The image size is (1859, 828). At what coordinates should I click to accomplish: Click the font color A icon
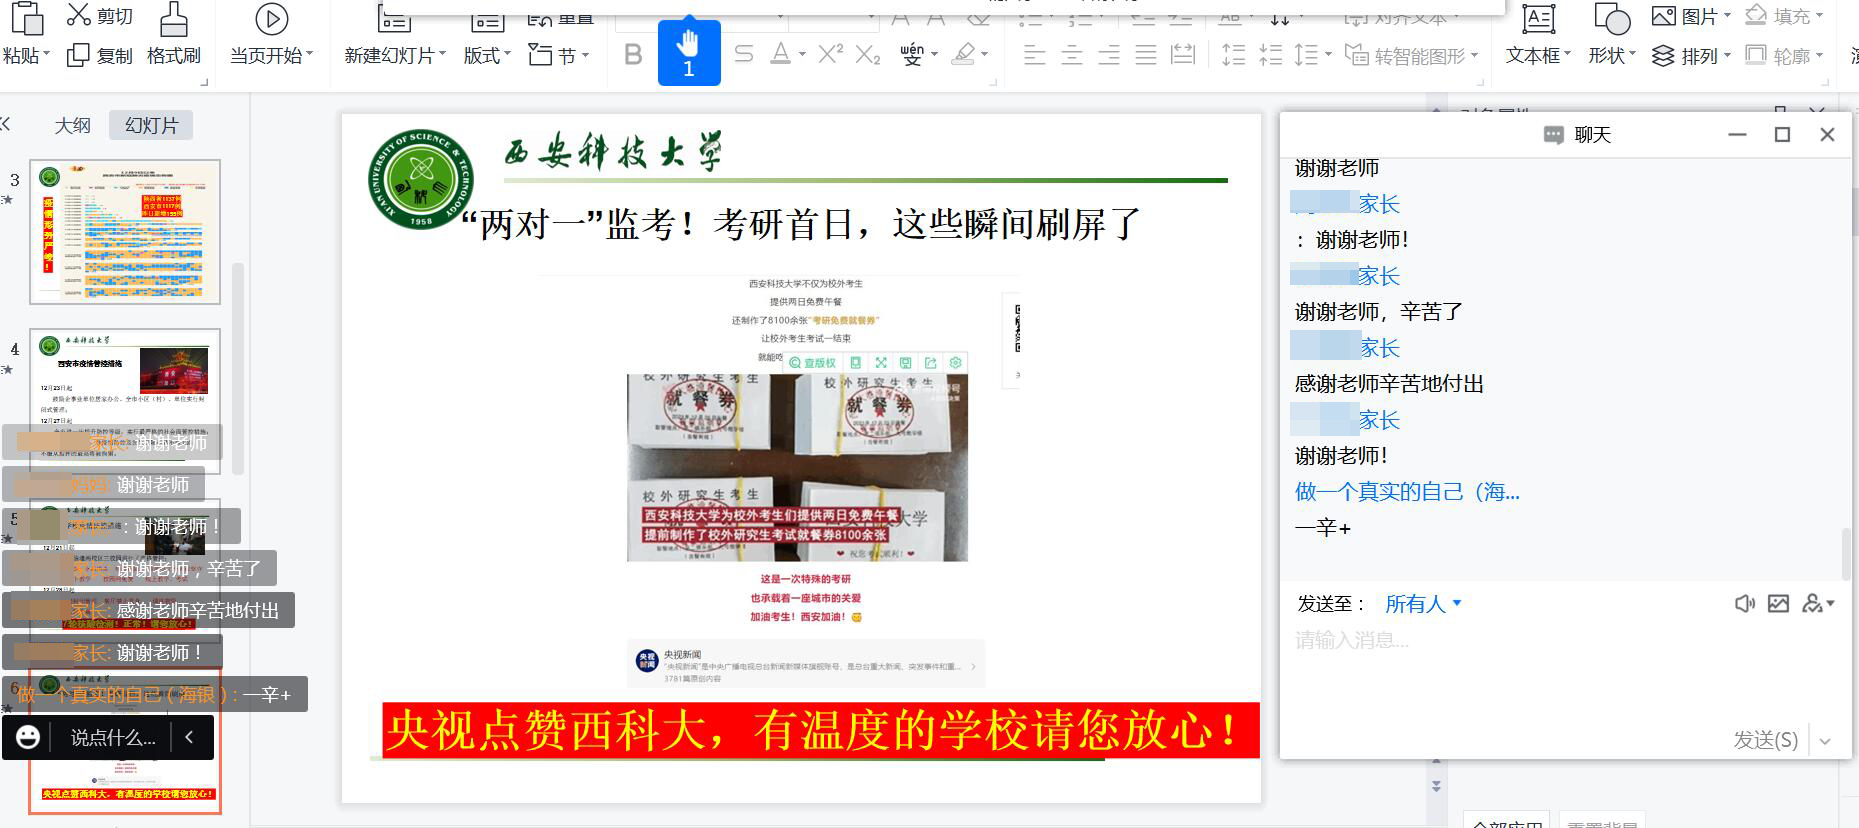782,54
